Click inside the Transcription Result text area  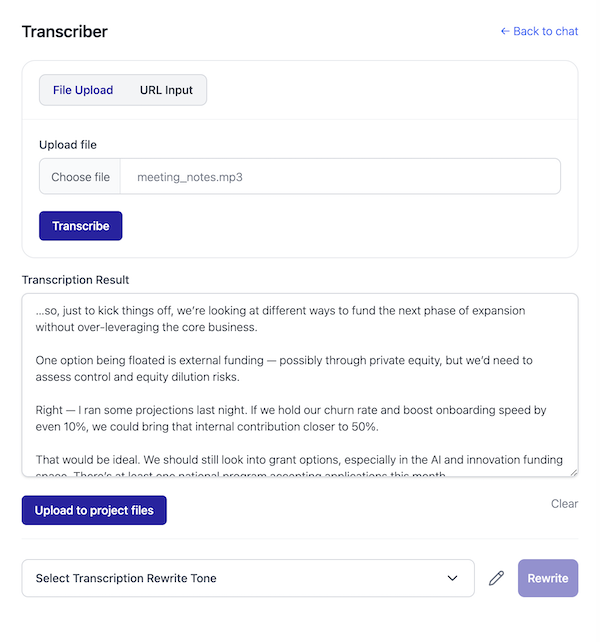[300, 385]
